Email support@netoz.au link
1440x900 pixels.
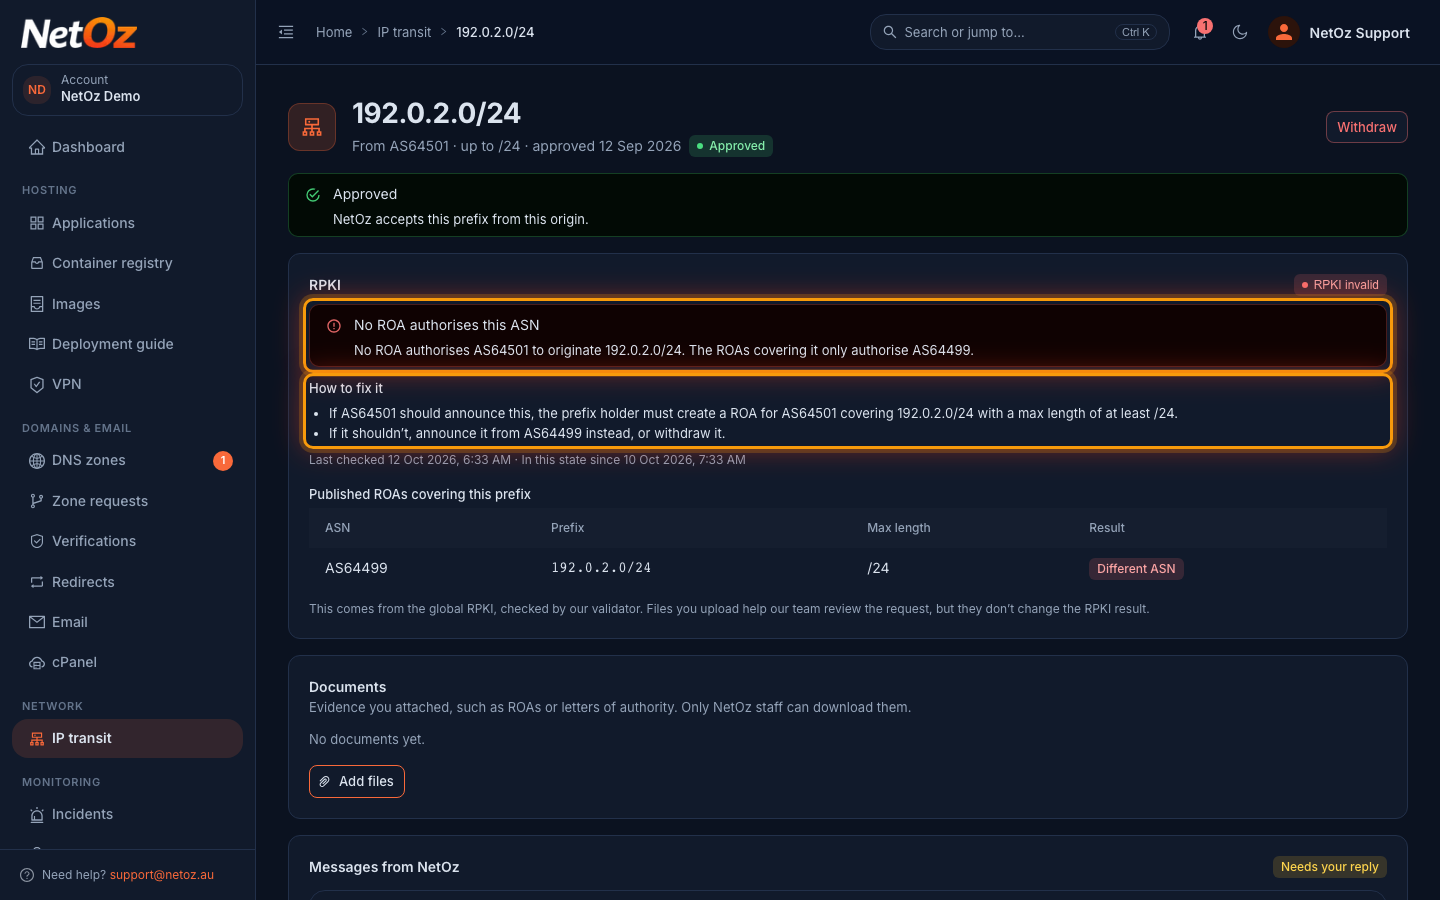pyautogui.click(x=162, y=875)
